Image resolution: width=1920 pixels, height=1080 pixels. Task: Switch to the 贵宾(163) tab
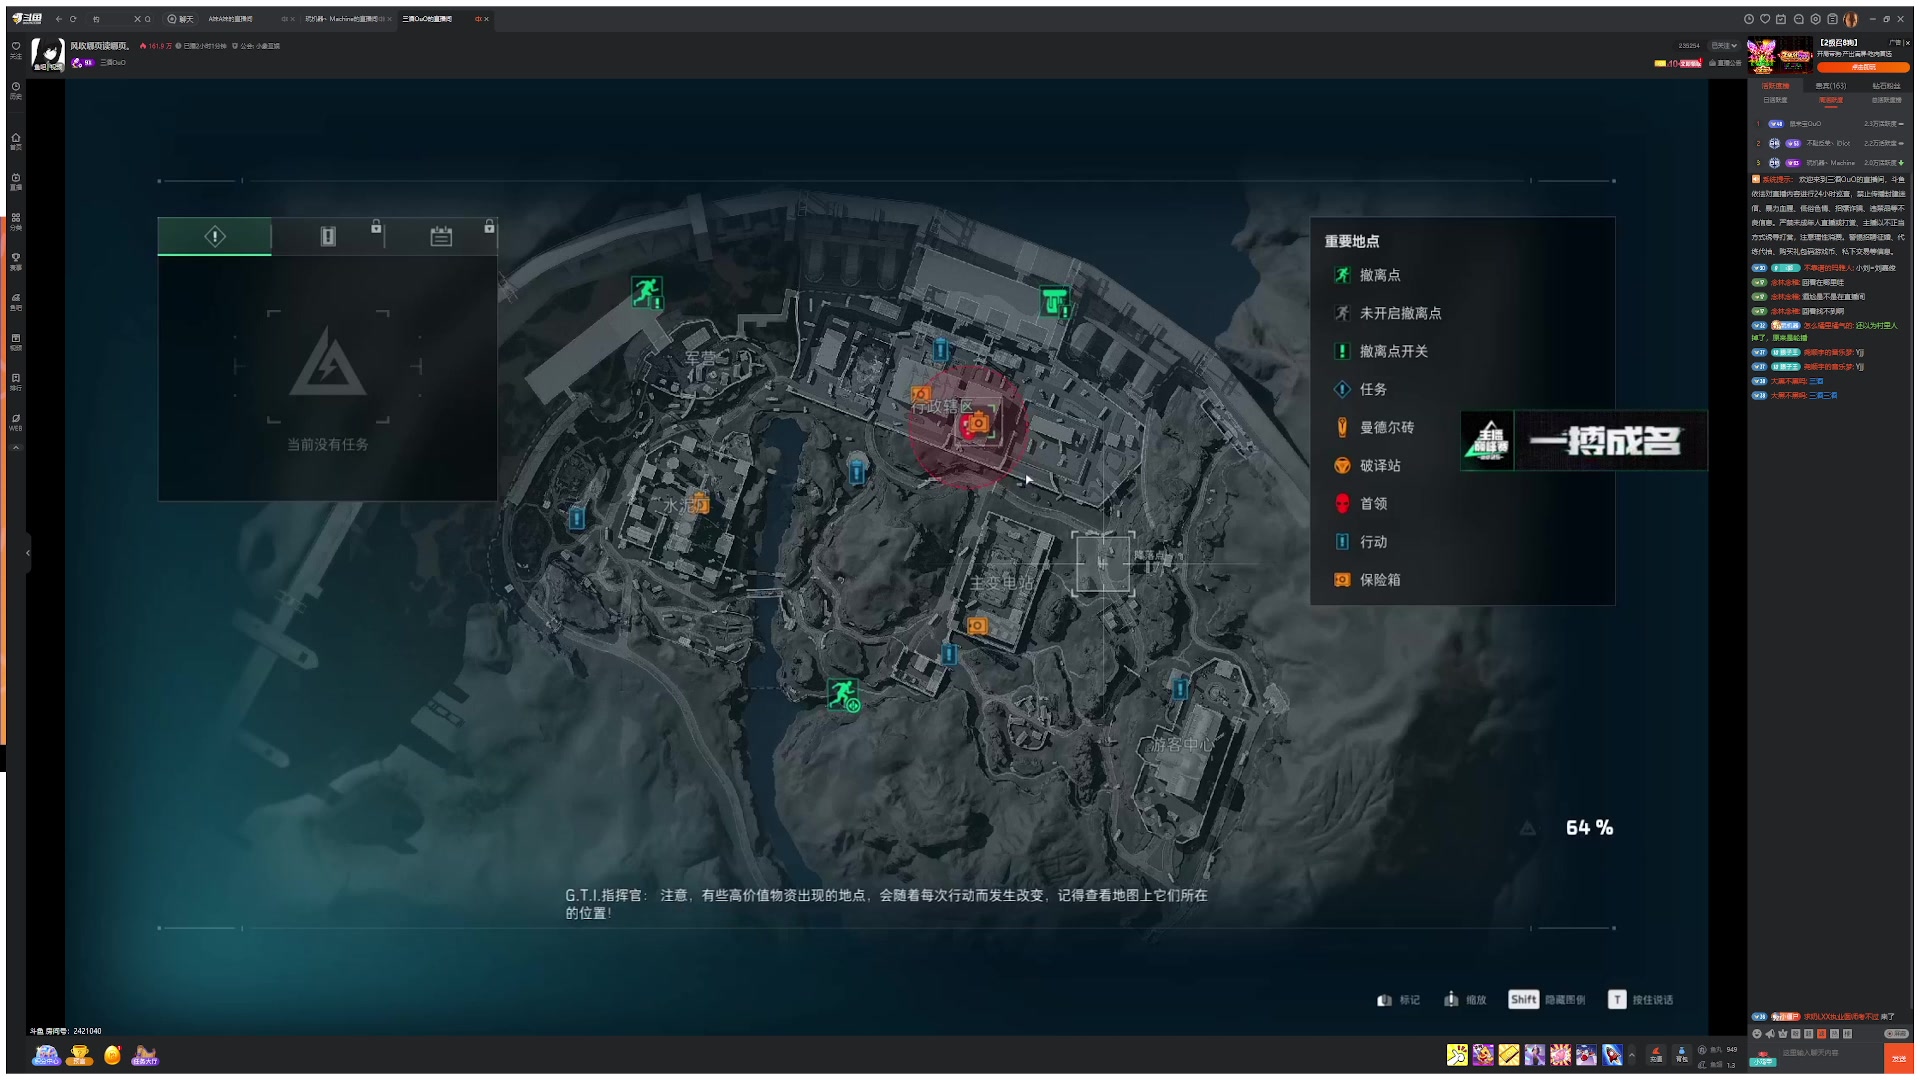(x=1831, y=86)
